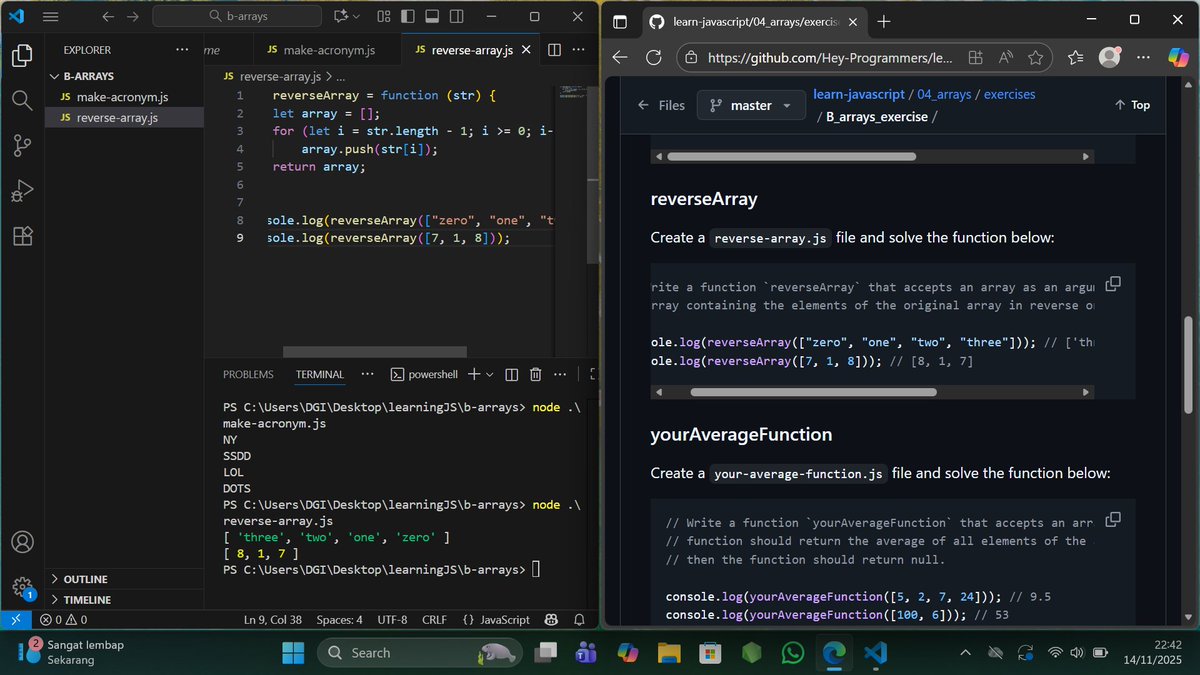Open Copilot in the Edge toolbar

tap(1178, 57)
